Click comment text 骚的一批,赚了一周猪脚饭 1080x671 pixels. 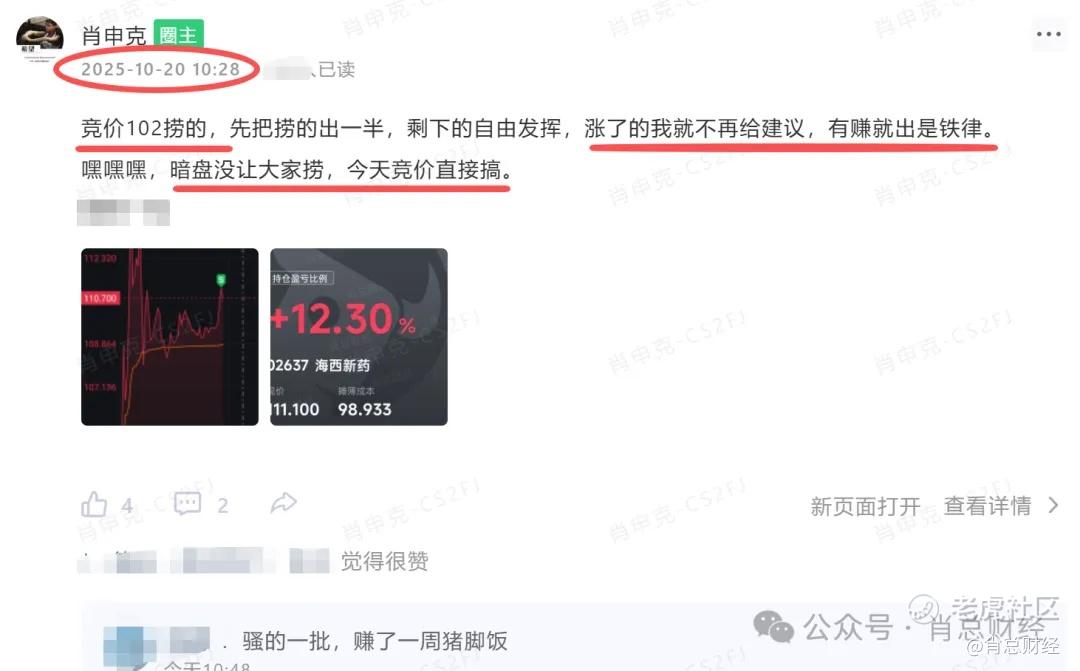point(375,641)
